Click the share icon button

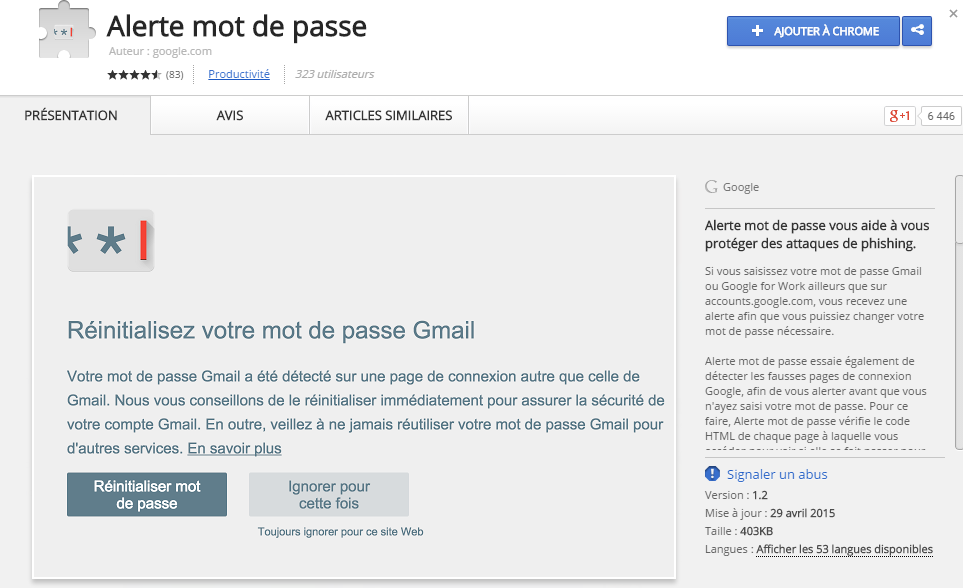917,31
